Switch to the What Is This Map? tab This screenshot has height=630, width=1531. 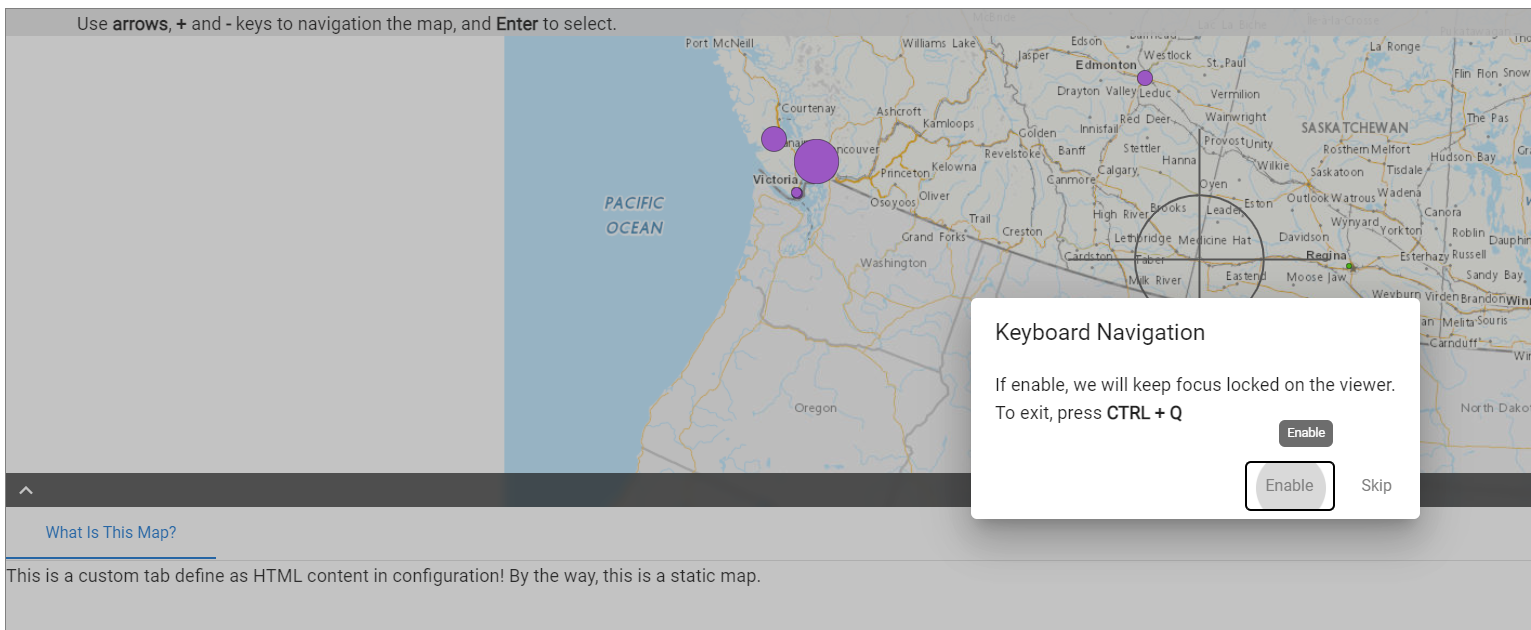click(112, 532)
